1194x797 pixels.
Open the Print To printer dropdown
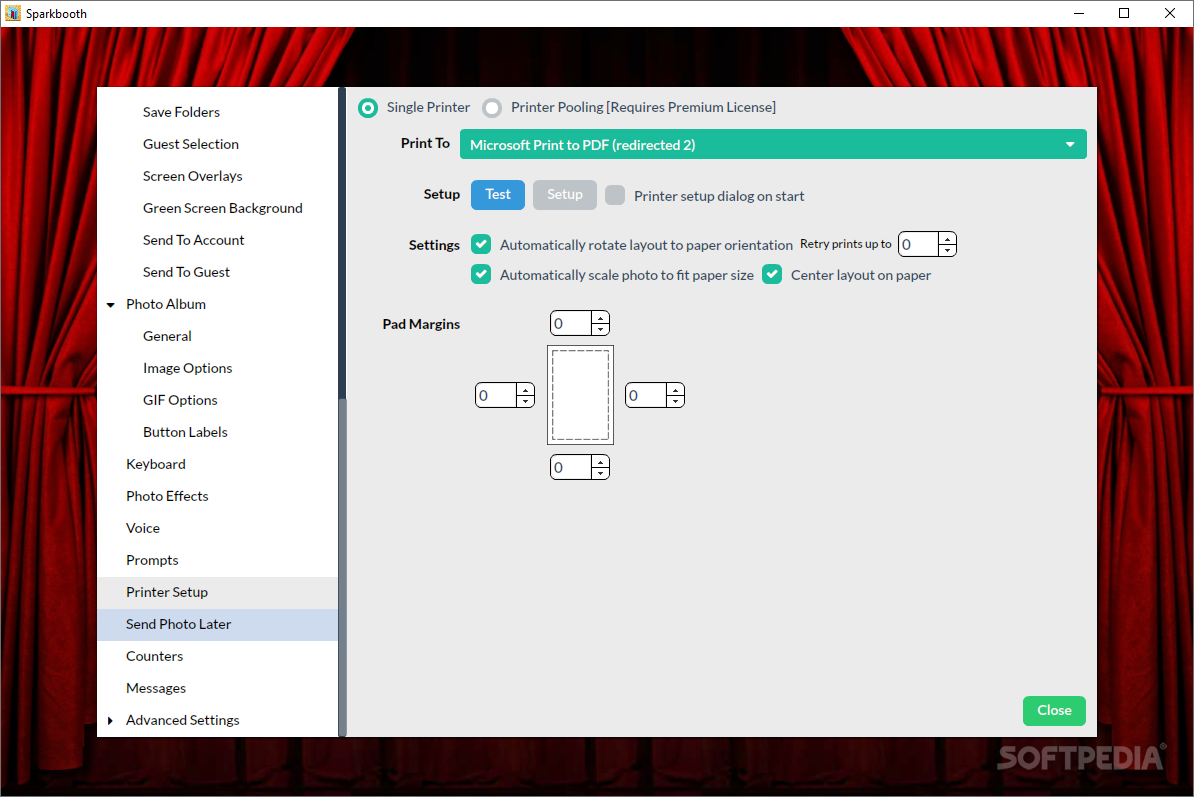pyautogui.click(x=773, y=145)
